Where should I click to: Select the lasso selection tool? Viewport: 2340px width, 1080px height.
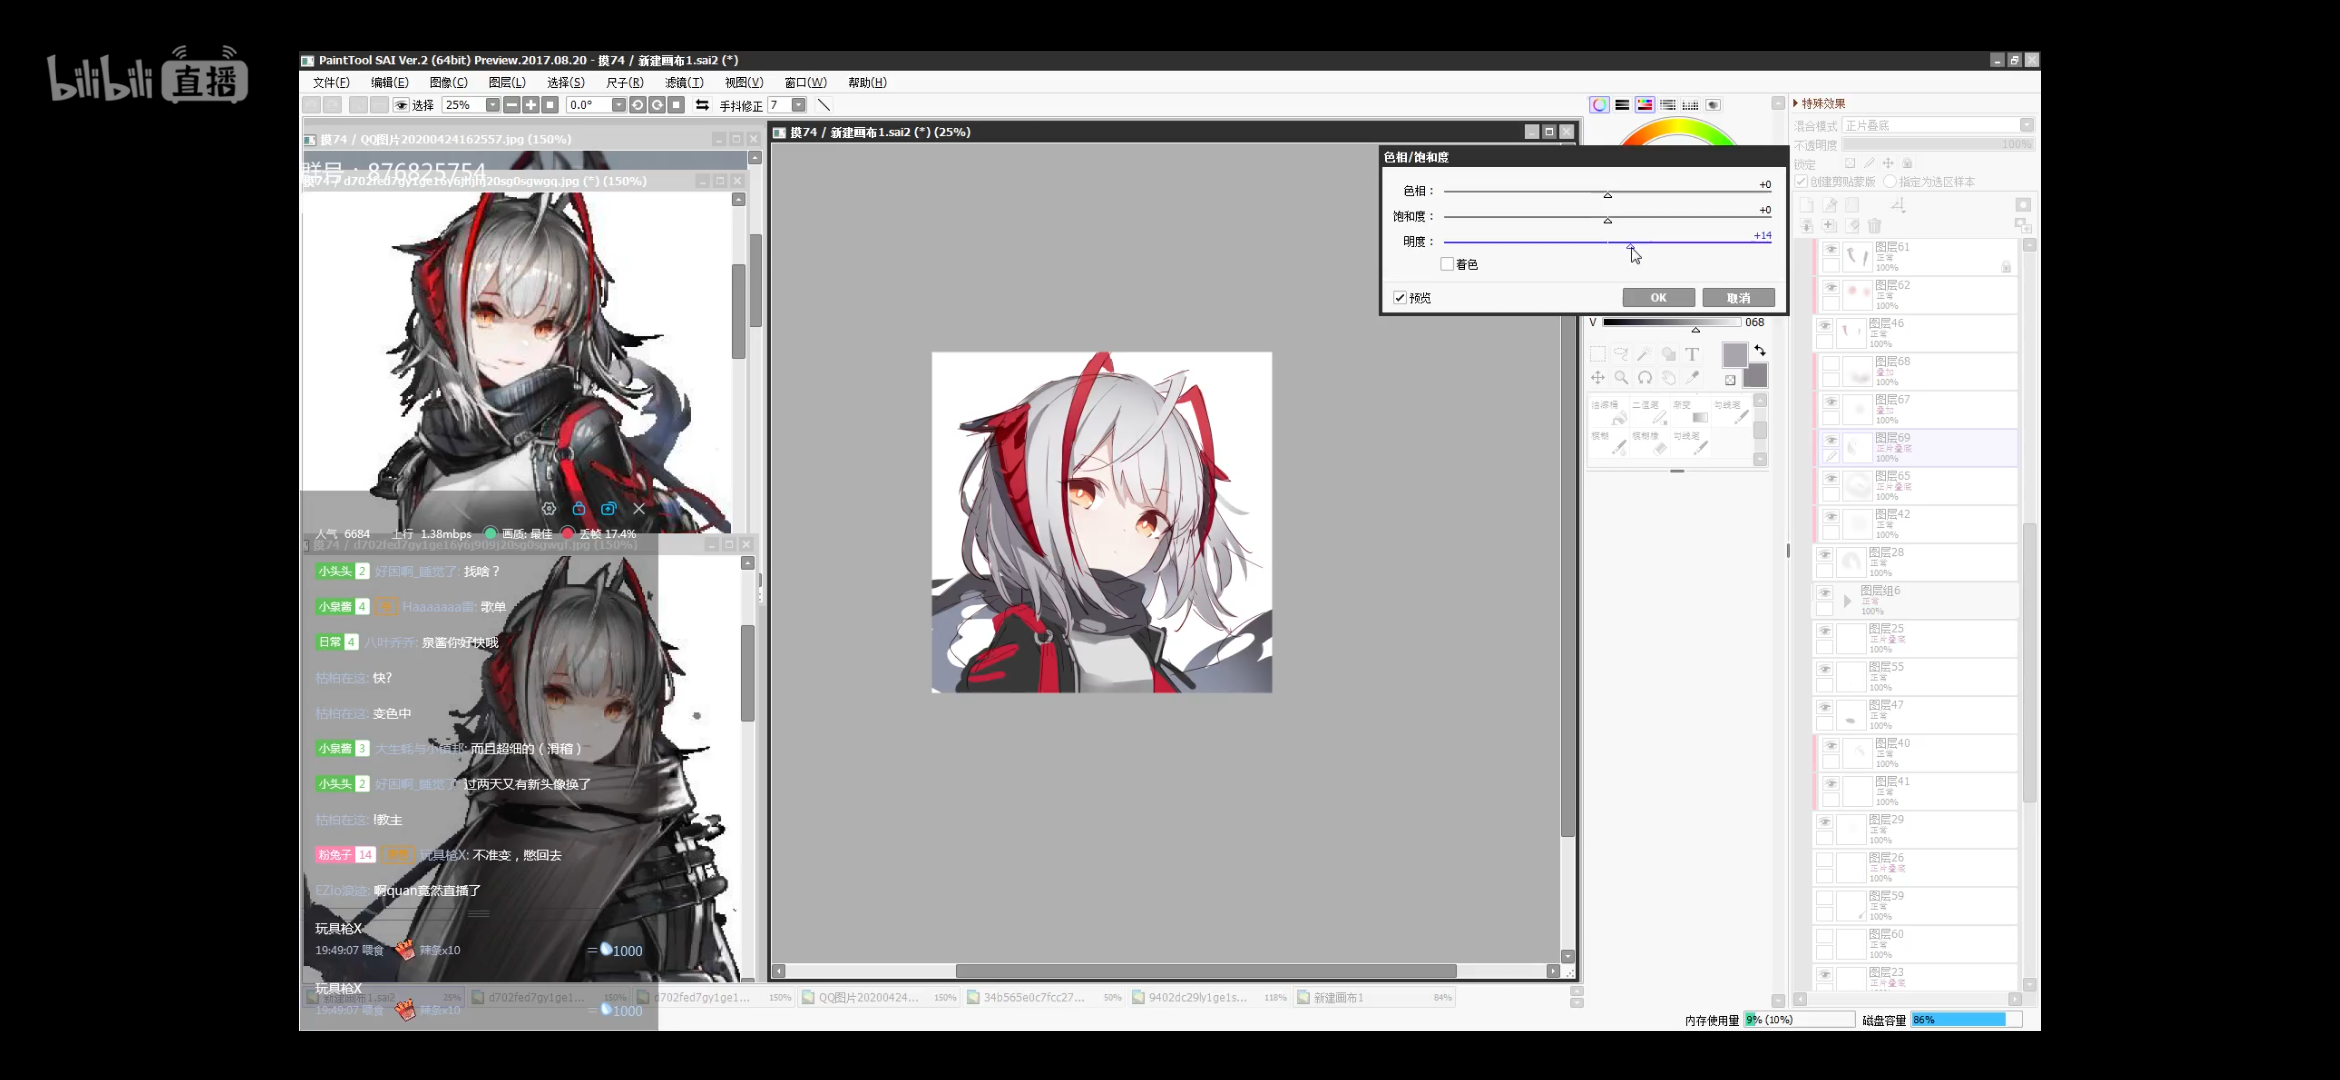coord(1621,354)
